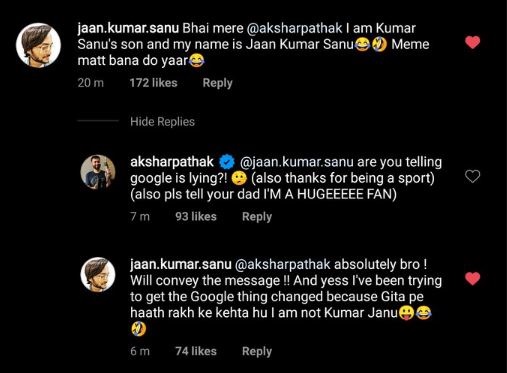Open @aksharpathak mention in top comment
507x373 pixels.
[294, 29]
